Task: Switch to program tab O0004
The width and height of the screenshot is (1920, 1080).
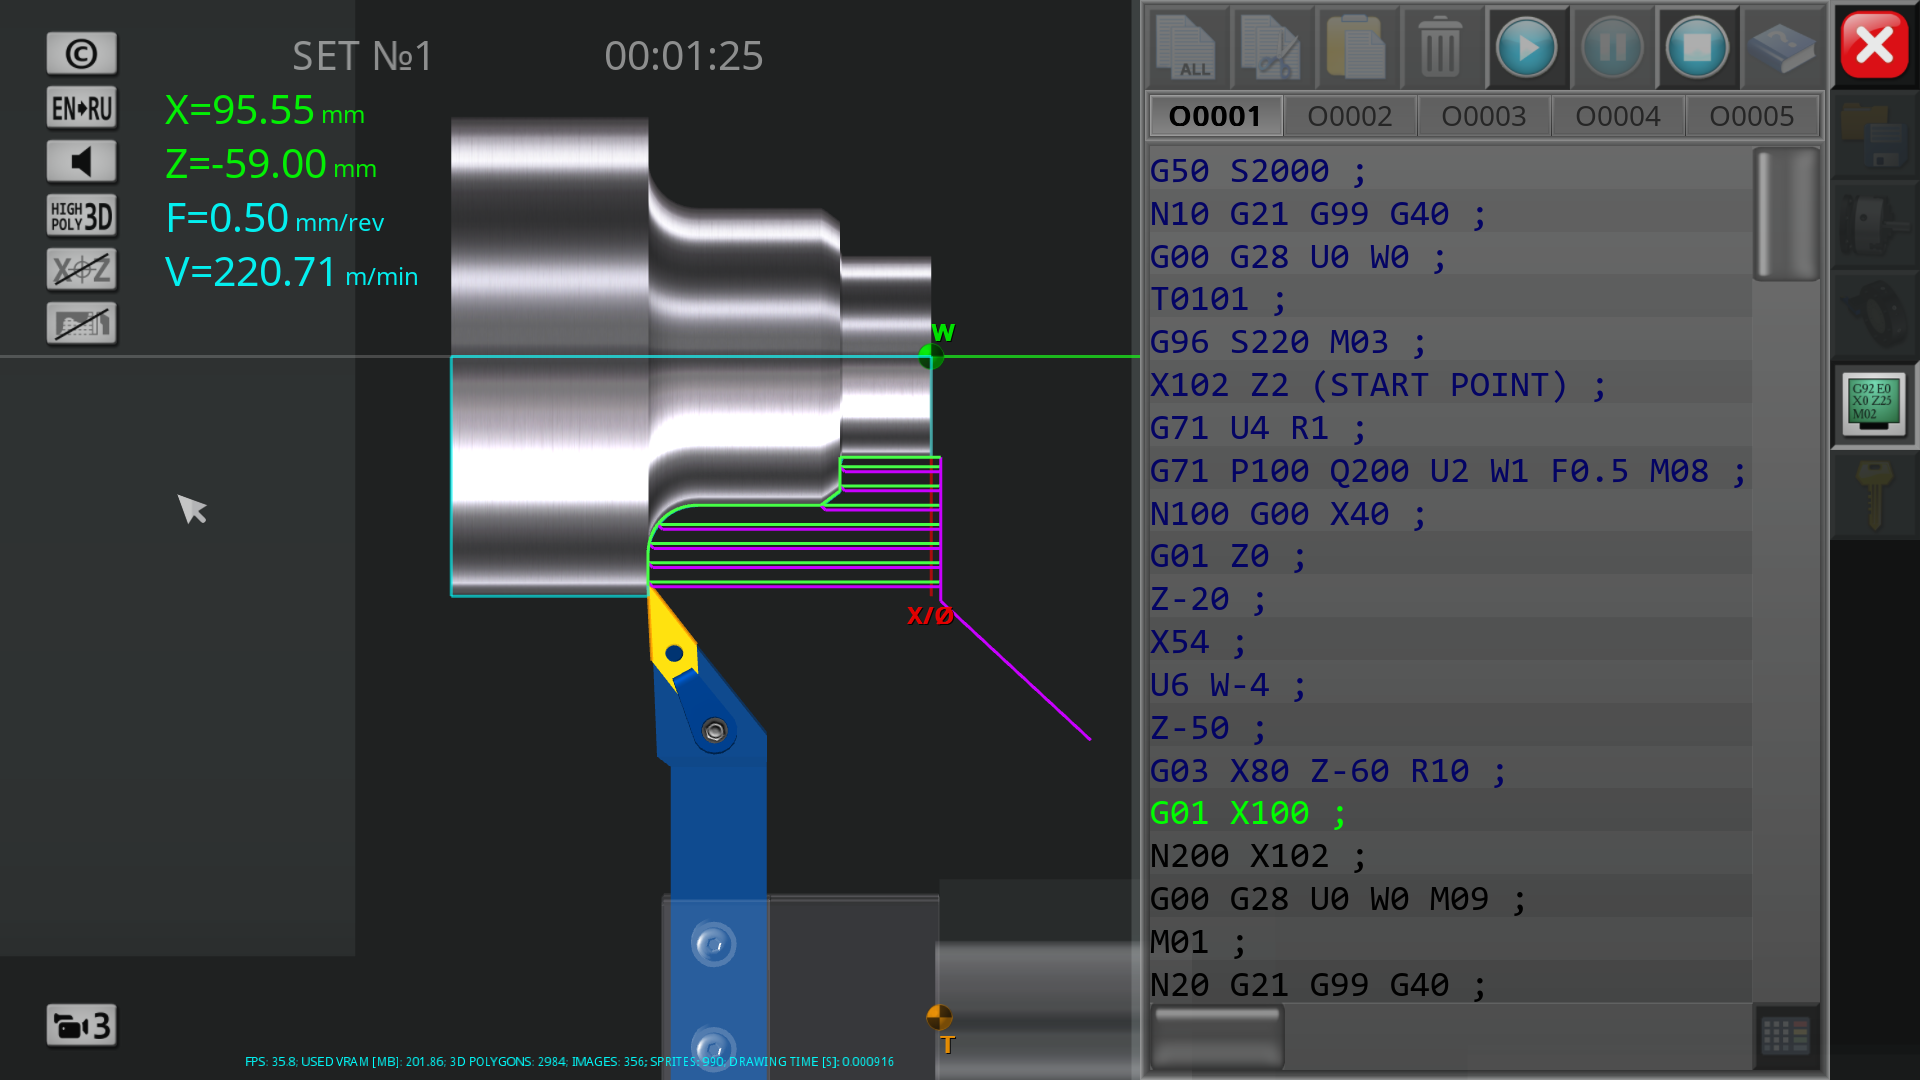Action: click(1617, 116)
